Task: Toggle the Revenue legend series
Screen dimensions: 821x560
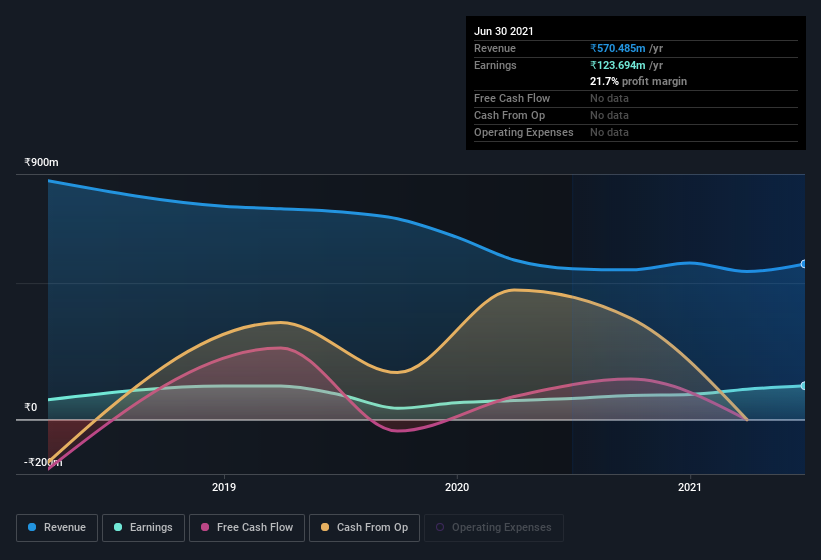Action: (57, 528)
